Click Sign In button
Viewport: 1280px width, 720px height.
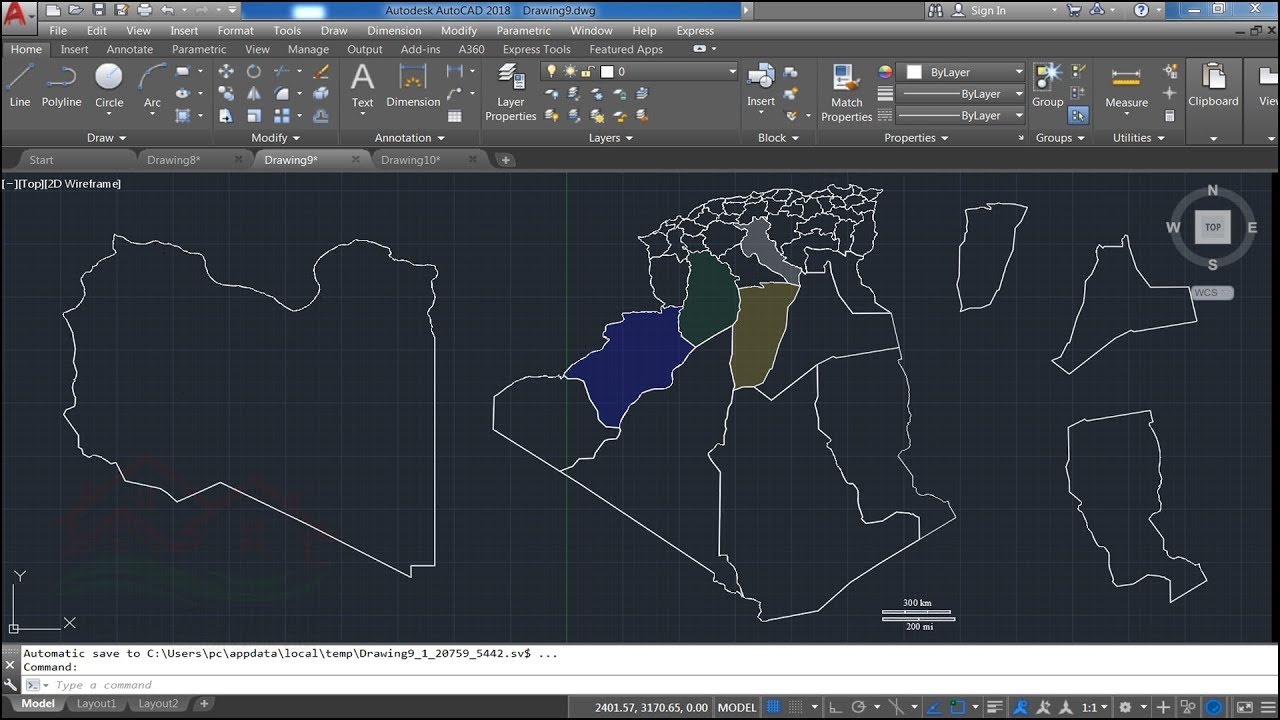point(978,10)
